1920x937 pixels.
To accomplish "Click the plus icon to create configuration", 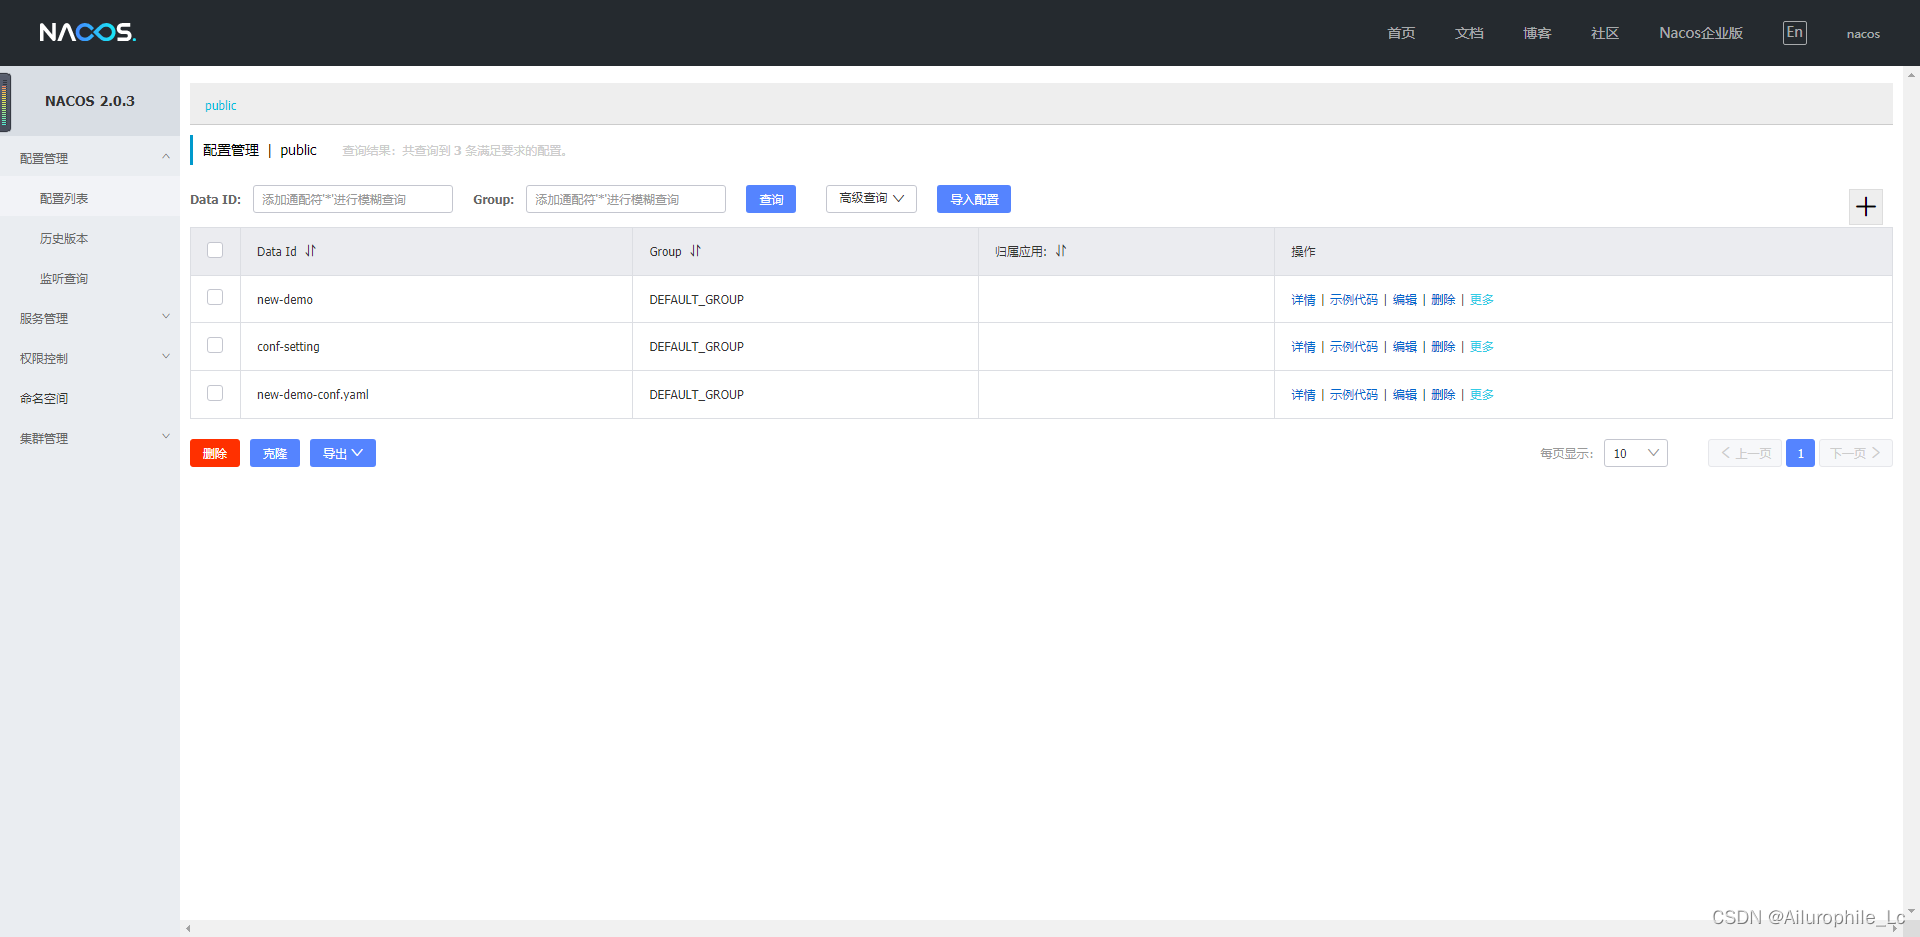I will coord(1865,207).
